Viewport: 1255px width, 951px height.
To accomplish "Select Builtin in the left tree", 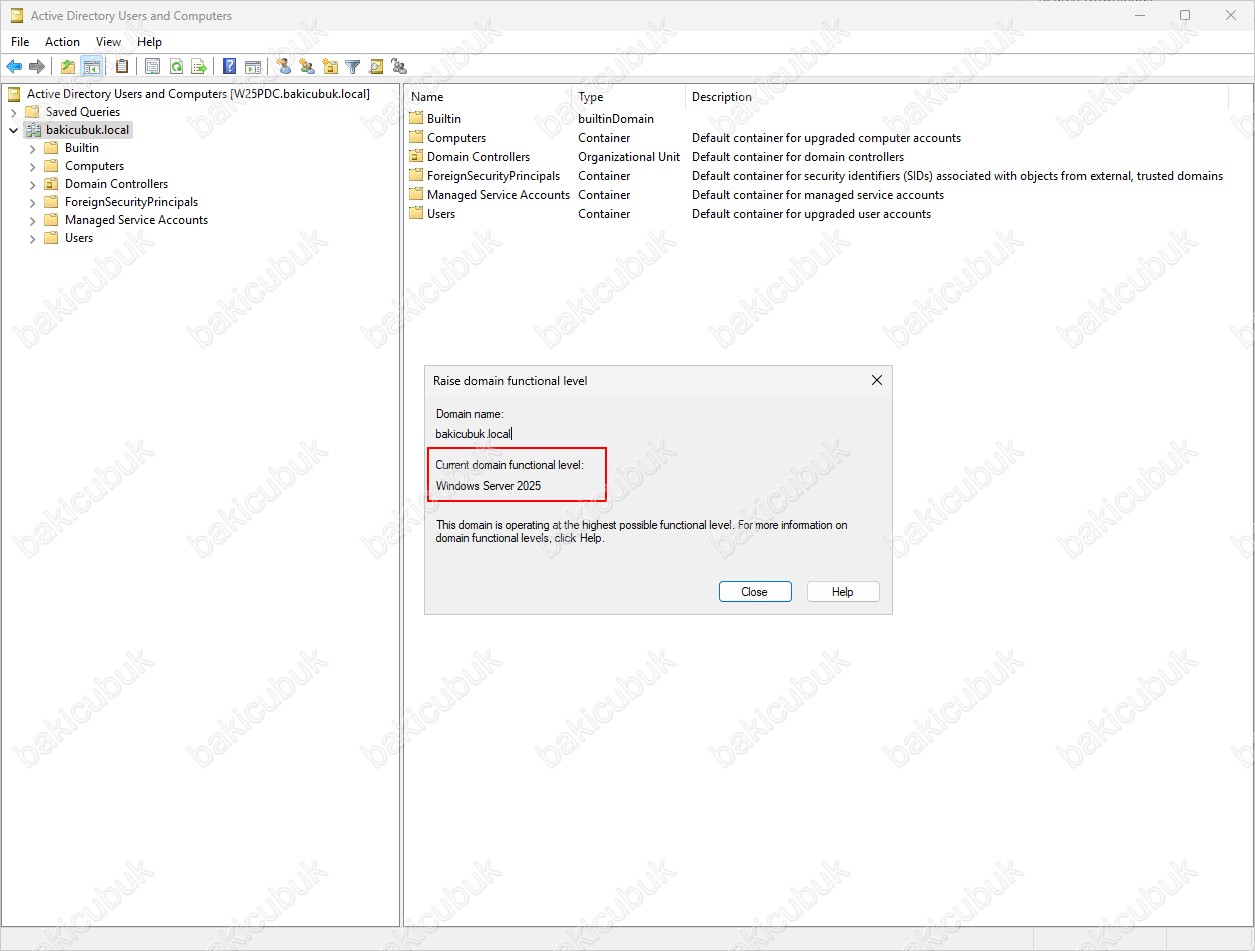I will [82, 148].
